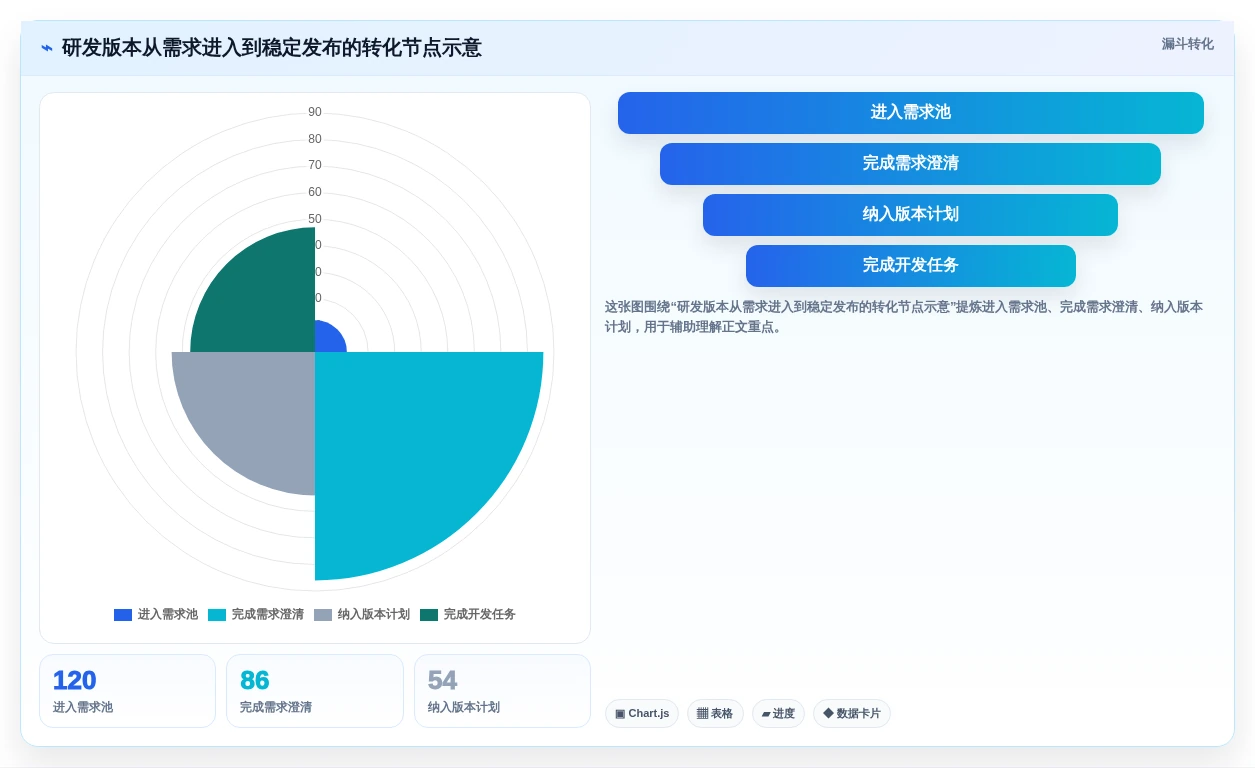Click the 漏斗转化 label in header
The height and width of the screenshot is (768, 1255).
click(1187, 44)
